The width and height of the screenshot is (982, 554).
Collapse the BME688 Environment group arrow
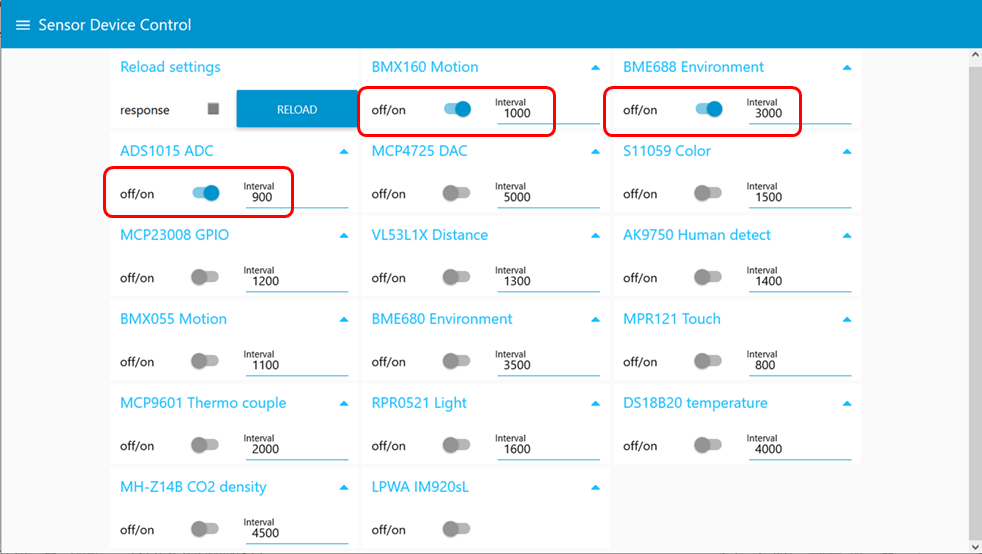pyautogui.click(x=847, y=68)
